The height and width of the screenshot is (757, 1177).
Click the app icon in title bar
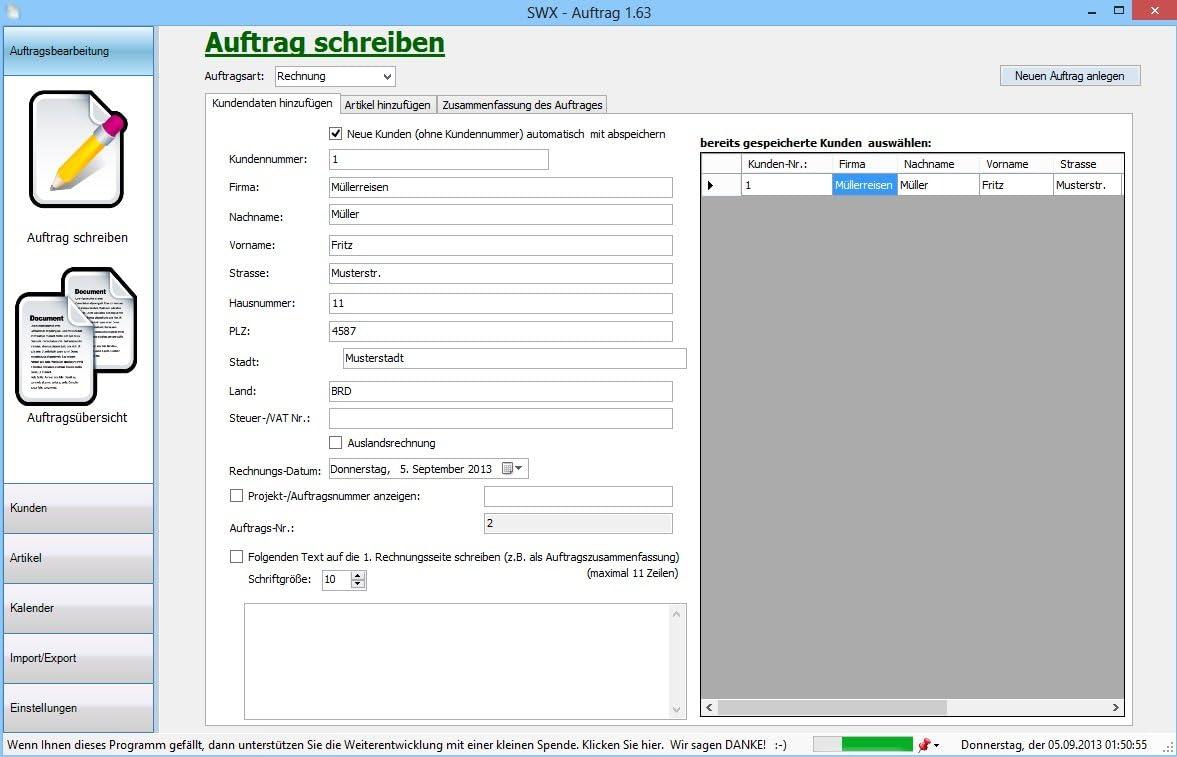13,13
